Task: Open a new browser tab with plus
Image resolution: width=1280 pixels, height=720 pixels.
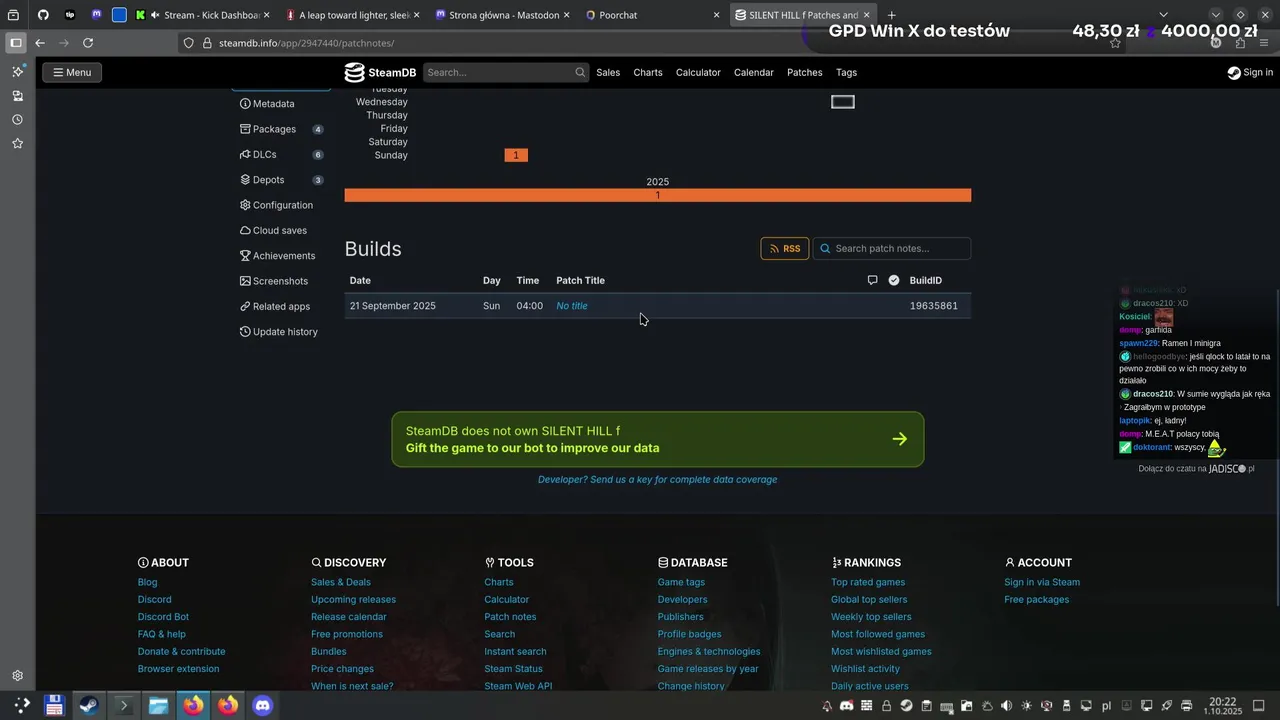Action: click(x=891, y=15)
